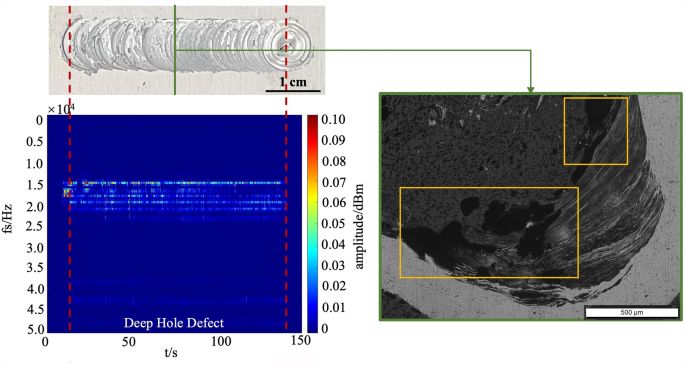Image resolution: width=685 pixels, height=368 pixels.
Task: Click the "500 μm" micrograph scale bar
Action: 631,312
